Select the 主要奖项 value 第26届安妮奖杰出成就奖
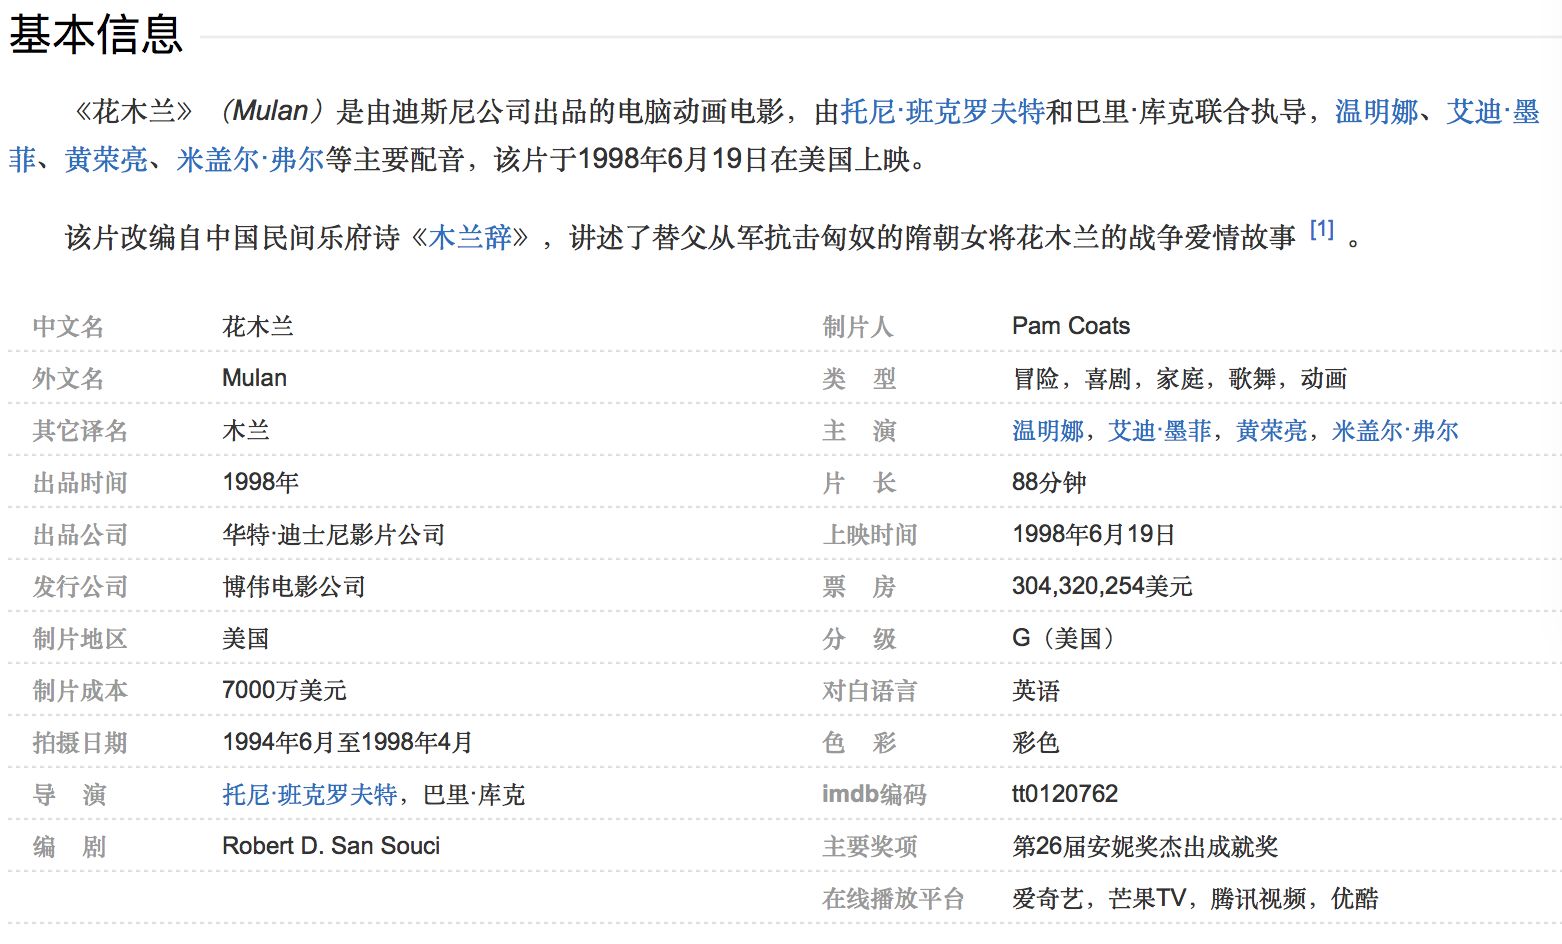Image resolution: width=1562 pixels, height=944 pixels. pos(1145,847)
